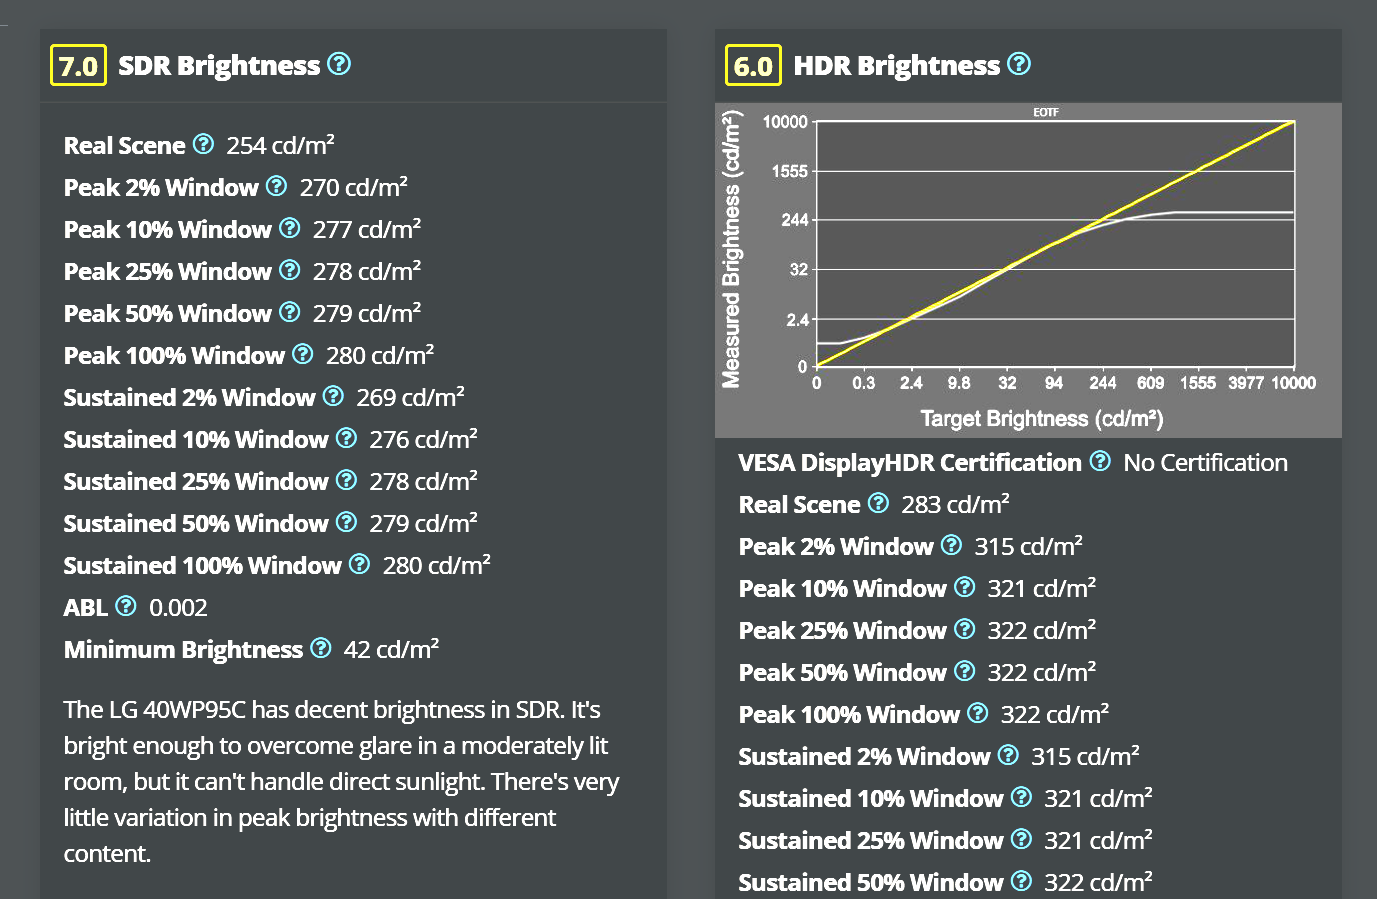Click the ABL help icon
The height and width of the screenshot is (899, 1377).
[x=126, y=607]
